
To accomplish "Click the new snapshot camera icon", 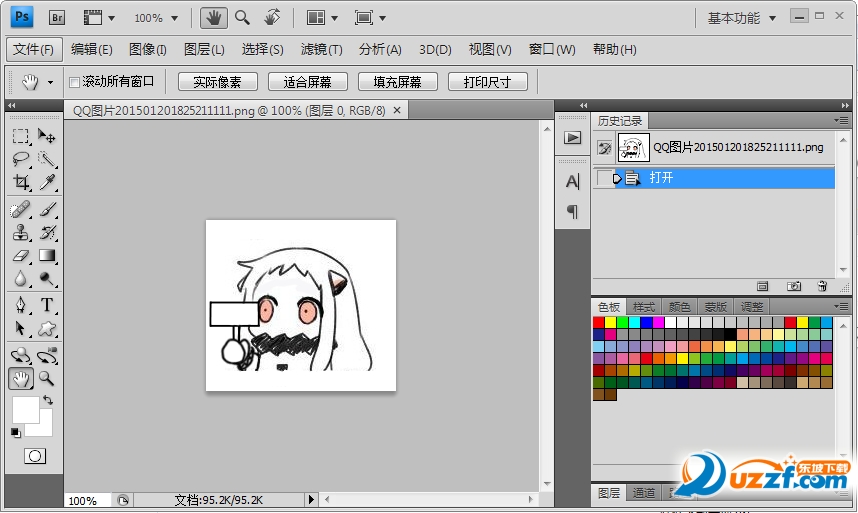I will point(793,286).
